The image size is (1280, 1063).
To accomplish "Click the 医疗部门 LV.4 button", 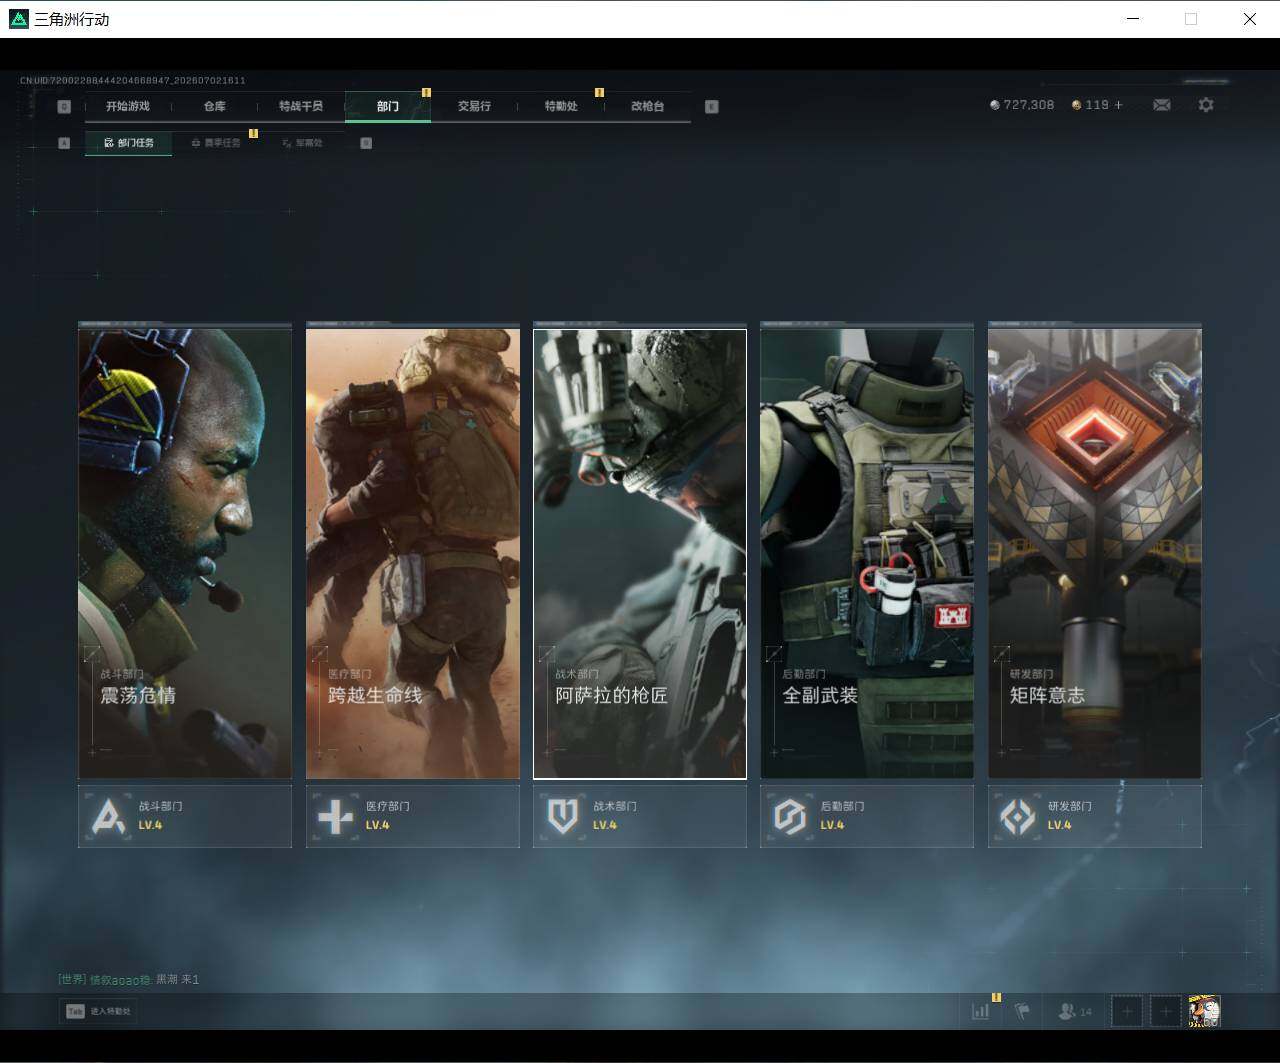I will coord(412,816).
